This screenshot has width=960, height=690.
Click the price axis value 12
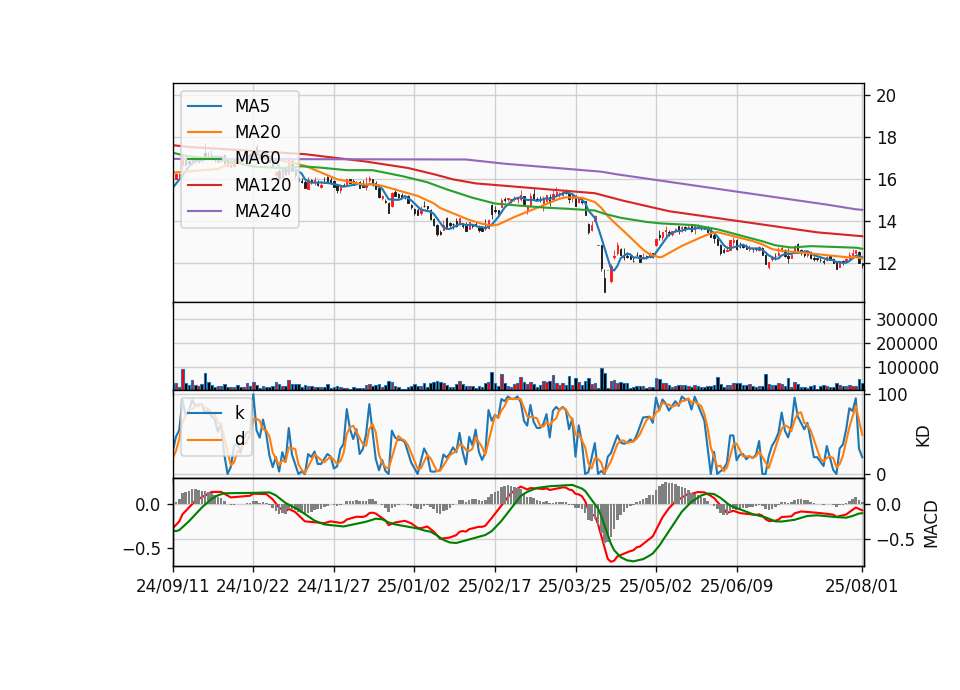tap(886, 264)
